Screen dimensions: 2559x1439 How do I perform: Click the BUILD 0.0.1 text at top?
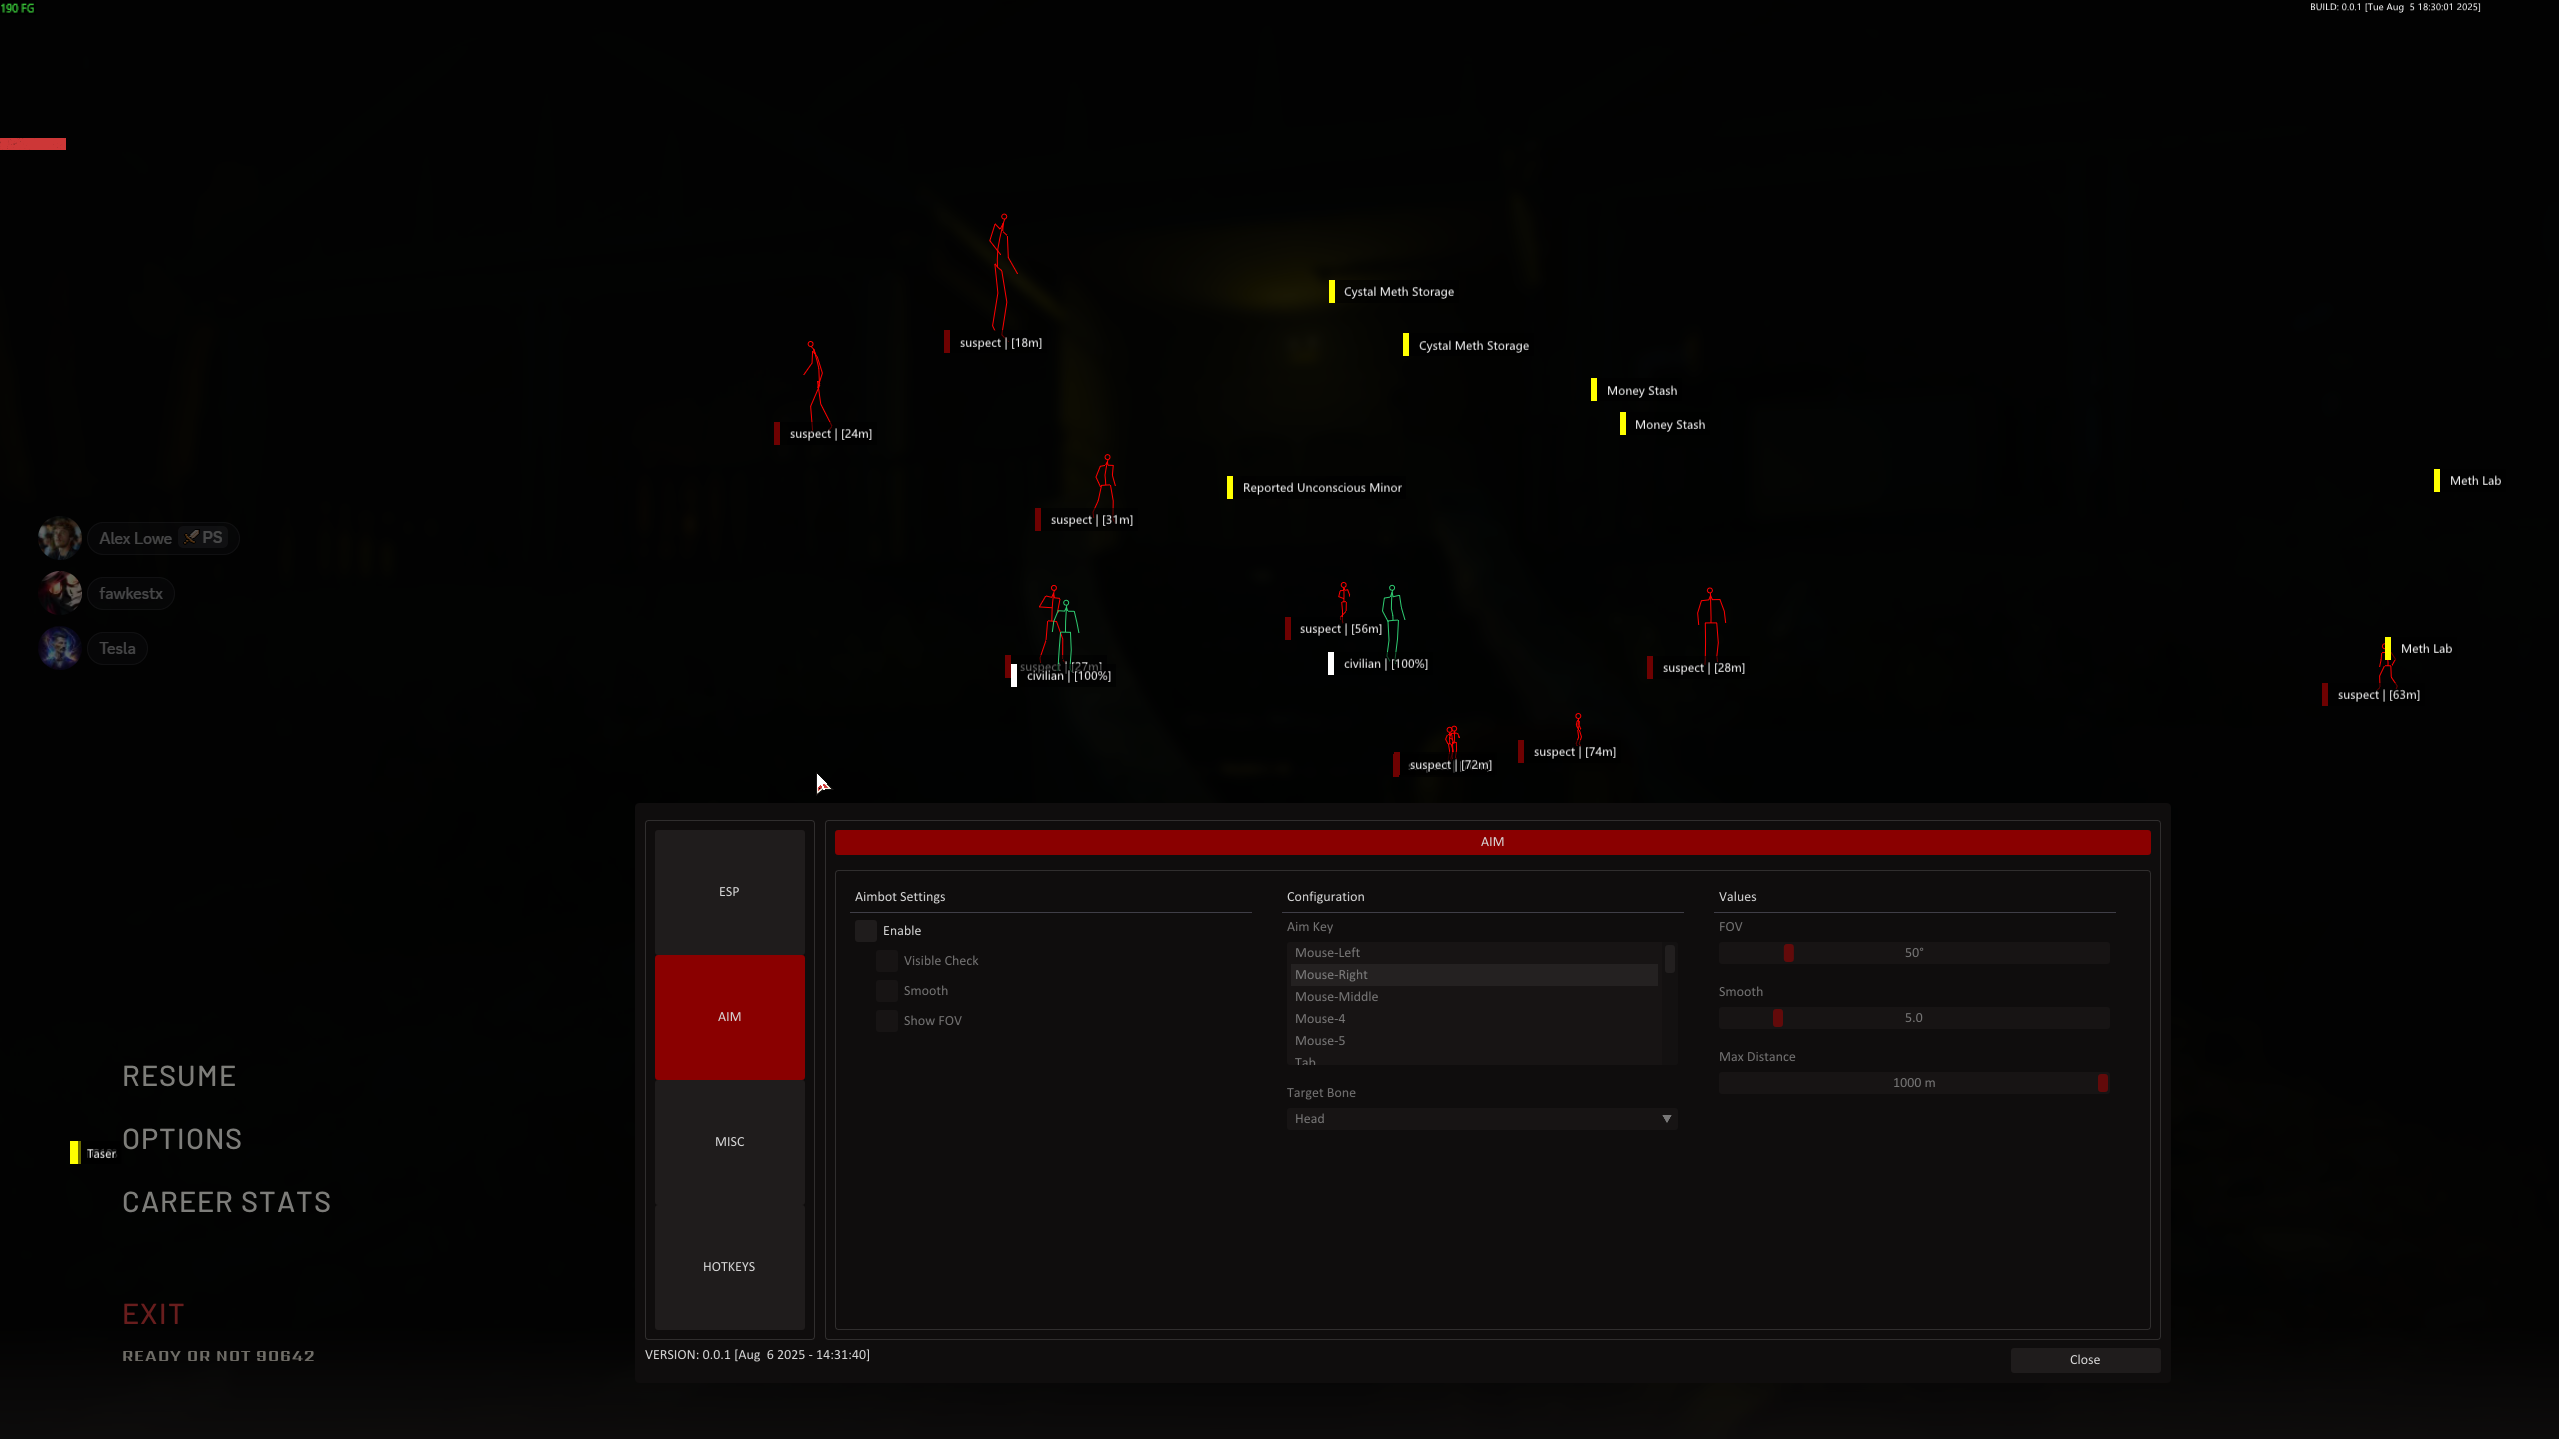point(2394,7)
